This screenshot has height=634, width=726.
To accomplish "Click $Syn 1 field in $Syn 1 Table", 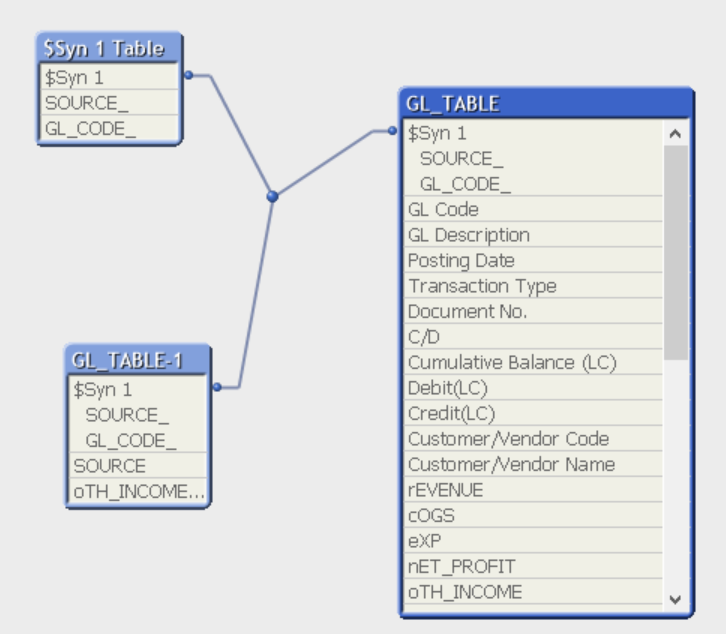I will pos(110,77).
